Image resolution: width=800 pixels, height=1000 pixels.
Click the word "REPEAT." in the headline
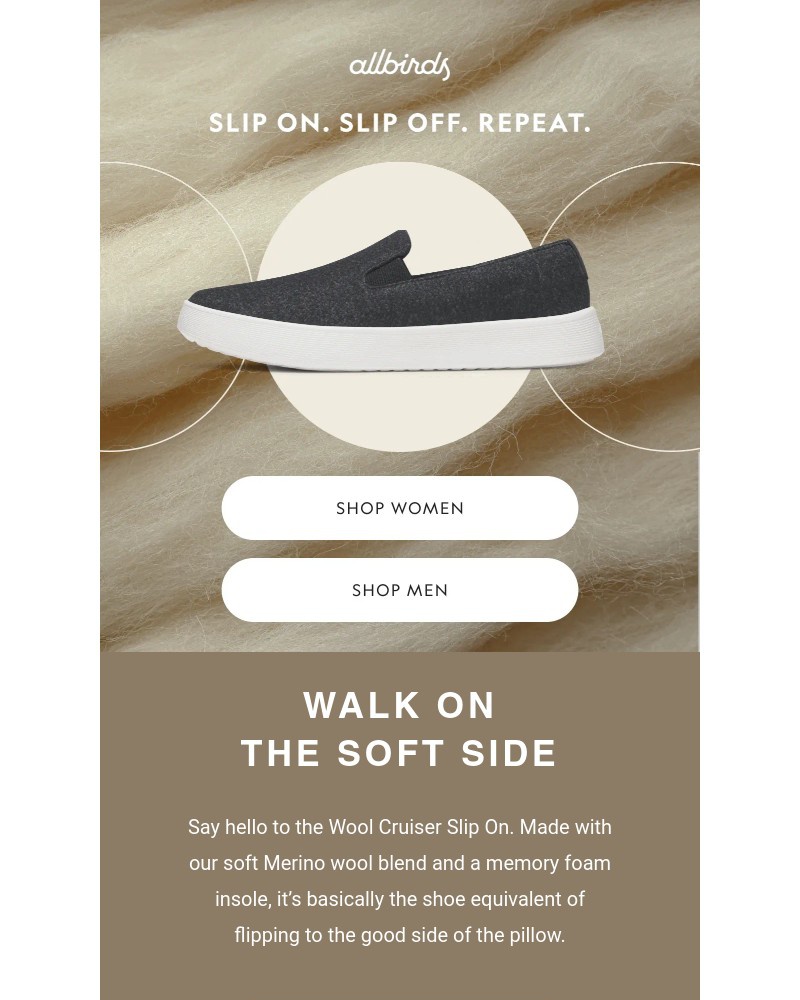(x=535, y=122)
